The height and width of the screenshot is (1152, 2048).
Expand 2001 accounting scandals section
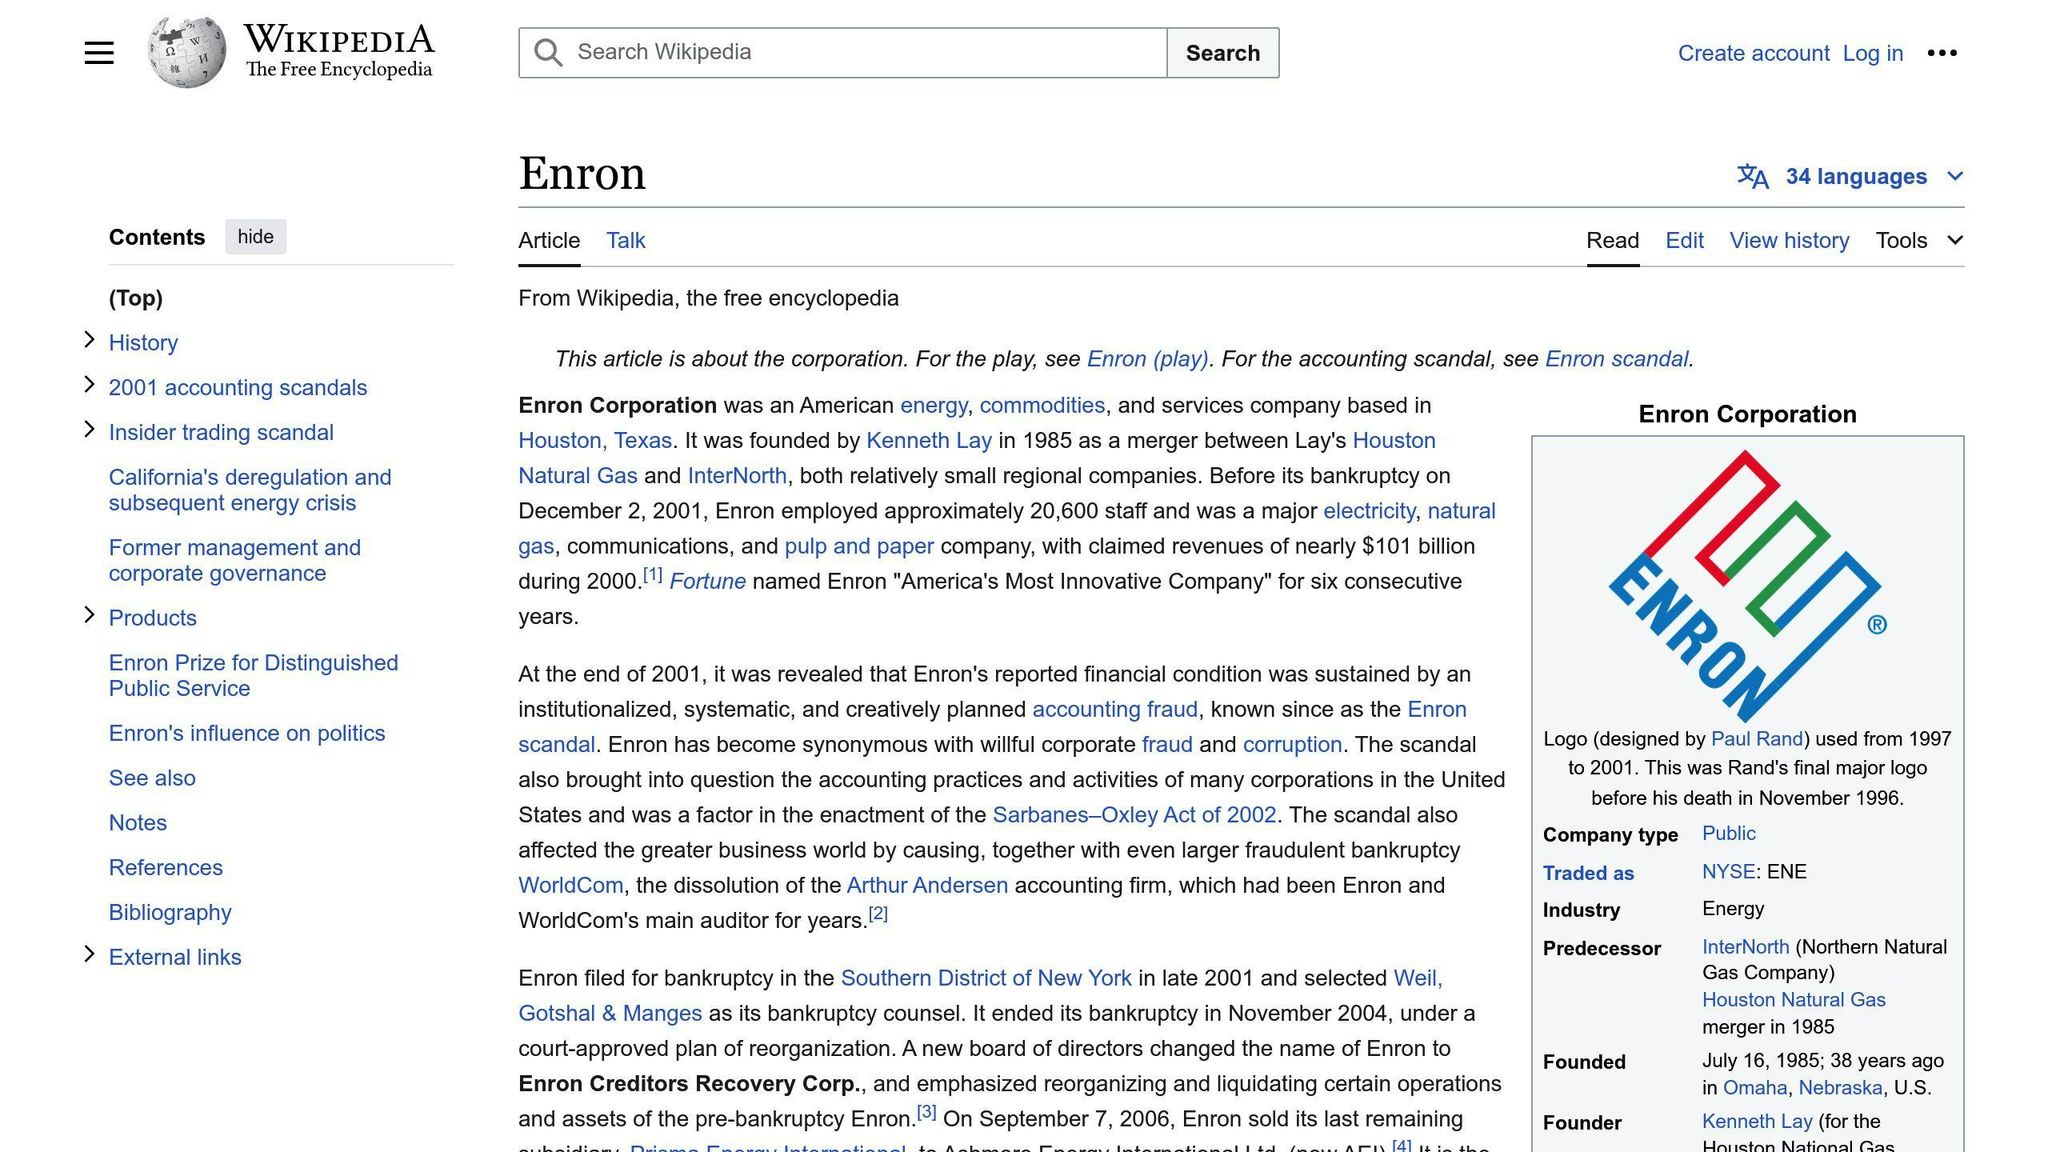pos(89,385)
